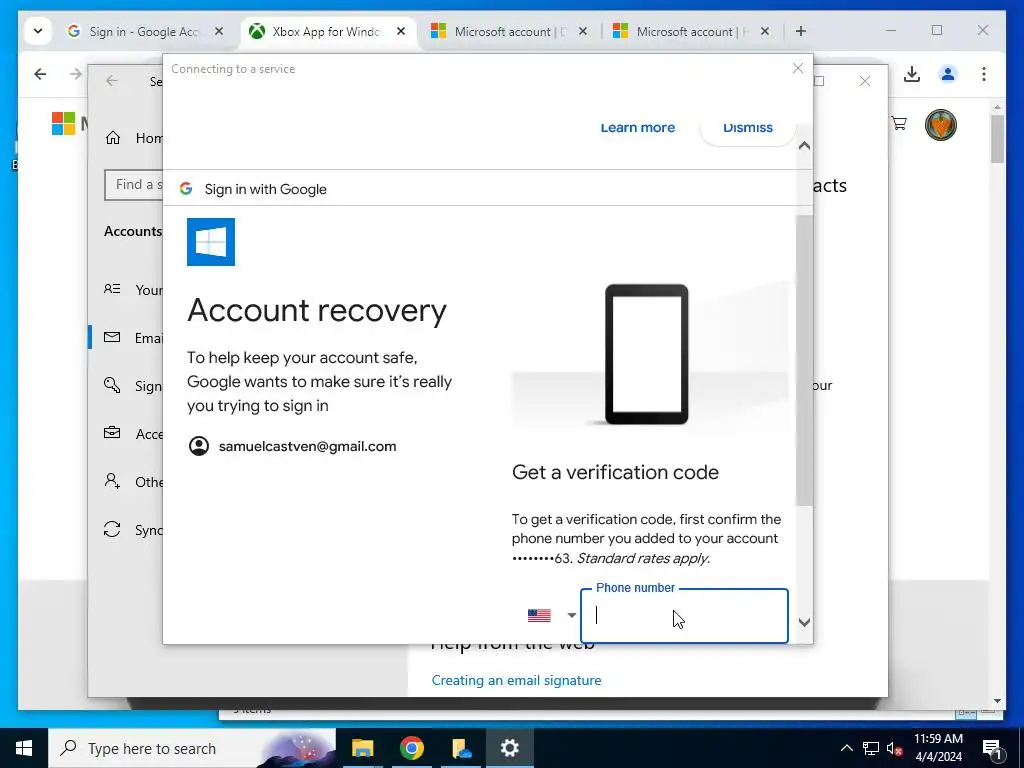Select Other users icon in Settings
This screenshot has width=1024, height=768.
[112, 481]
